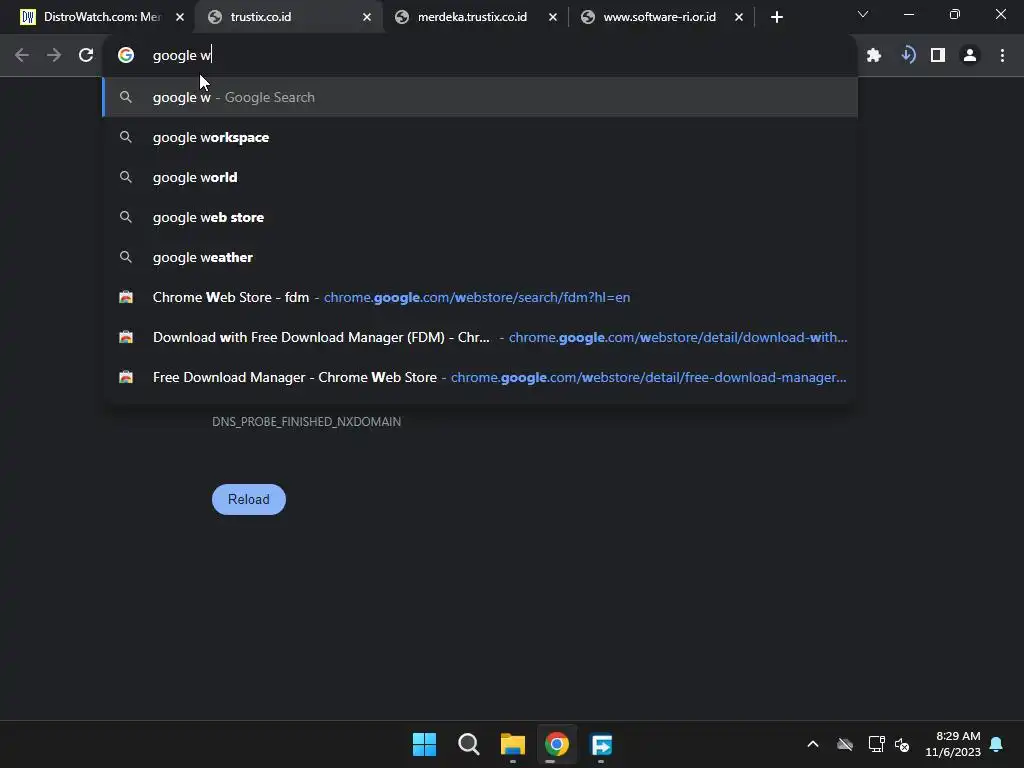The width and height of the screenshot is (1024, 768).
Task: Close the www.software-ri.or.id tab
Action: 739,17
